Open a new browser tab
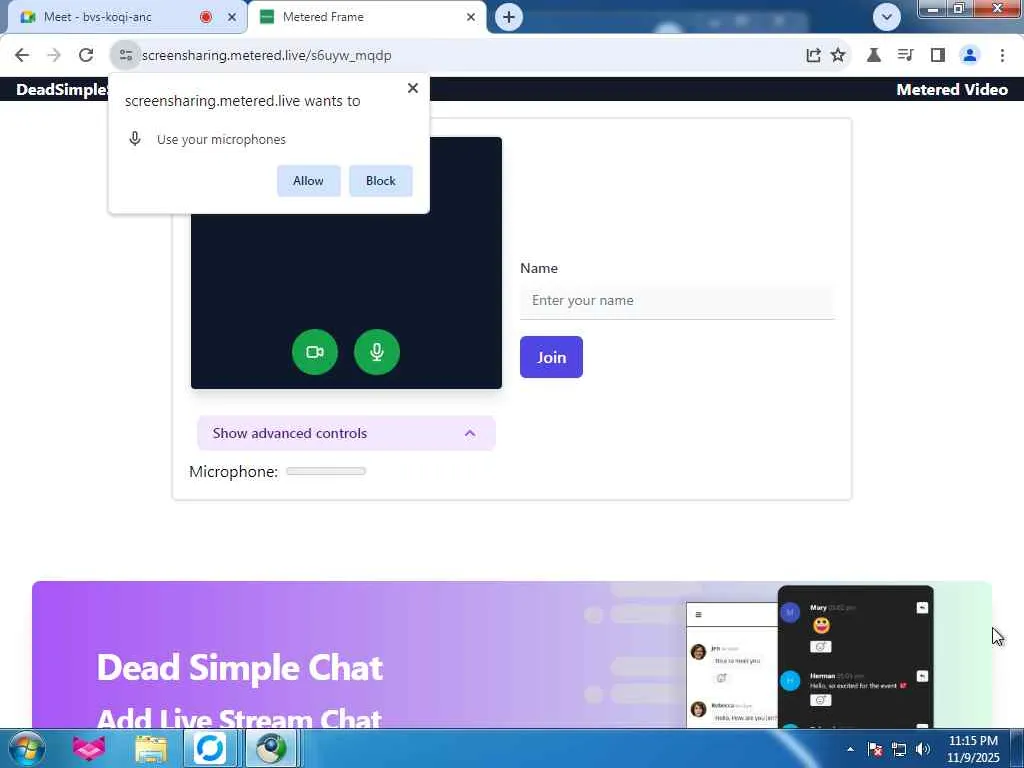Image resolution: width=1024 pixels, height=768 pixels. 509,17
